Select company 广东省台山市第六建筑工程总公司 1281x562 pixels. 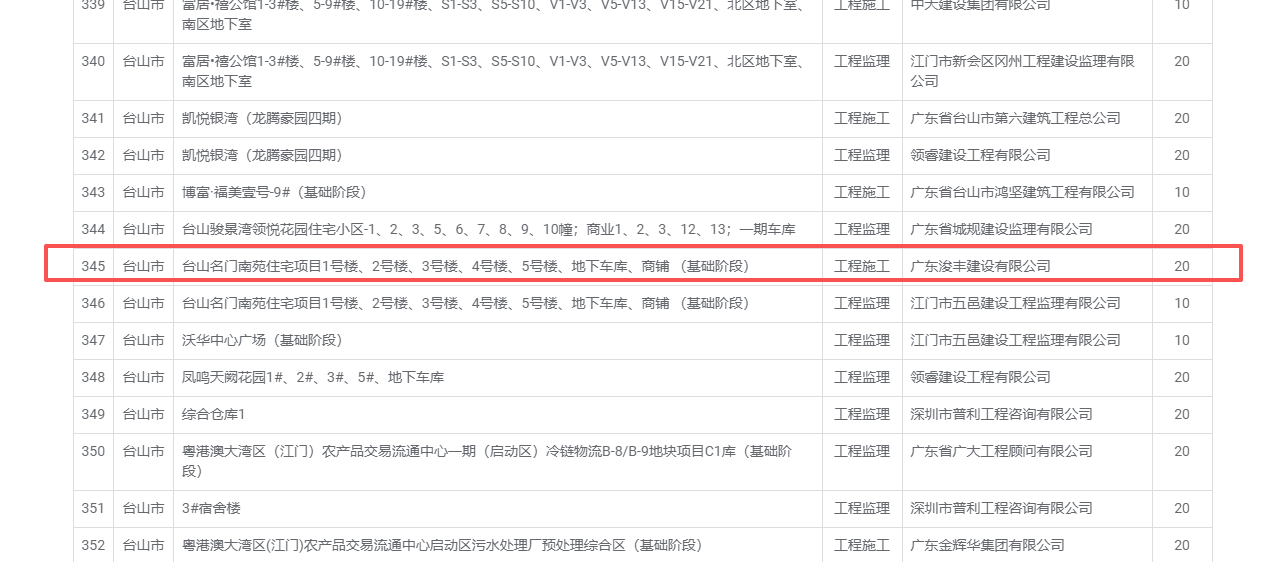[1015, 118]
